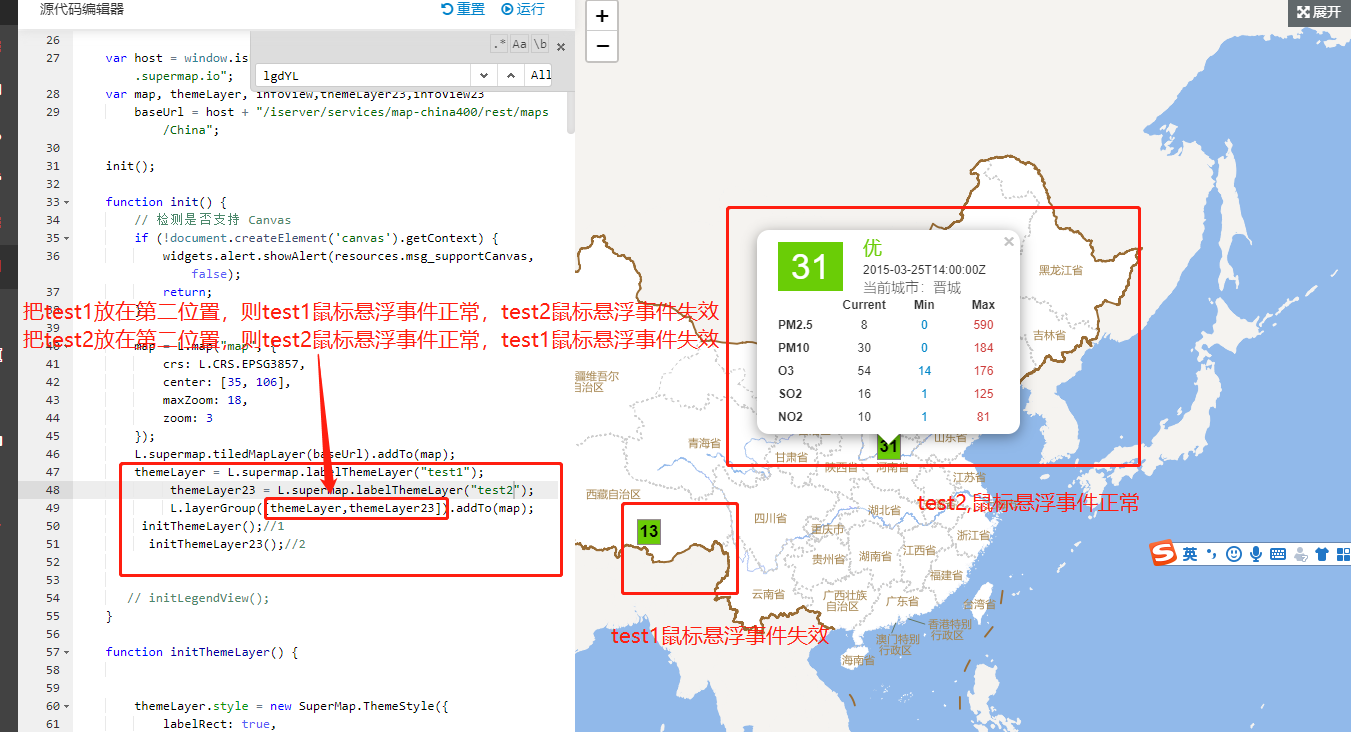
Task: Click line number 48 in gutter
Action: tap(52, 490)
